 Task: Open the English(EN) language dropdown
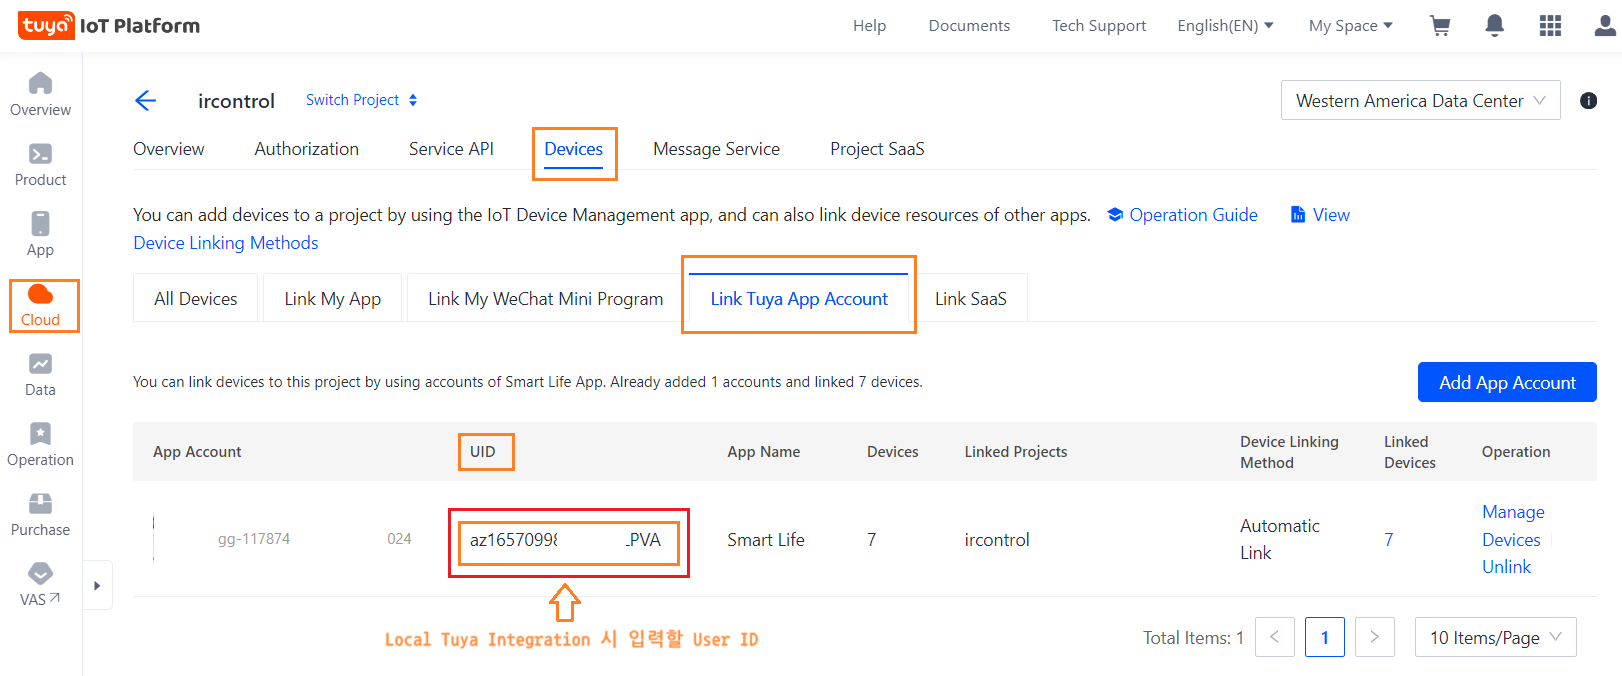(1225, 26)
